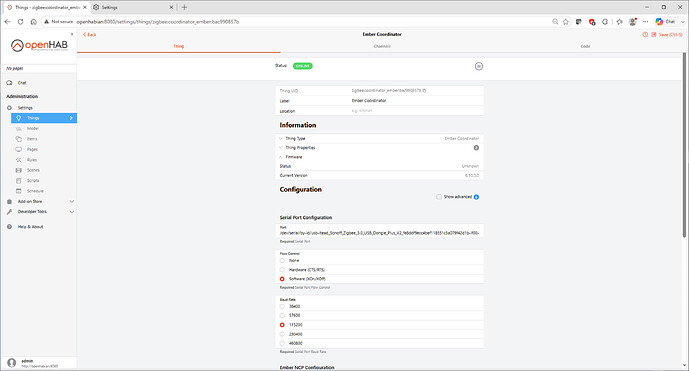The height and width of the screenshot is (371, 689).
Task: Click the admin user avatar in the sidebar
Action: pyautogui.click(x=12, y=363)
